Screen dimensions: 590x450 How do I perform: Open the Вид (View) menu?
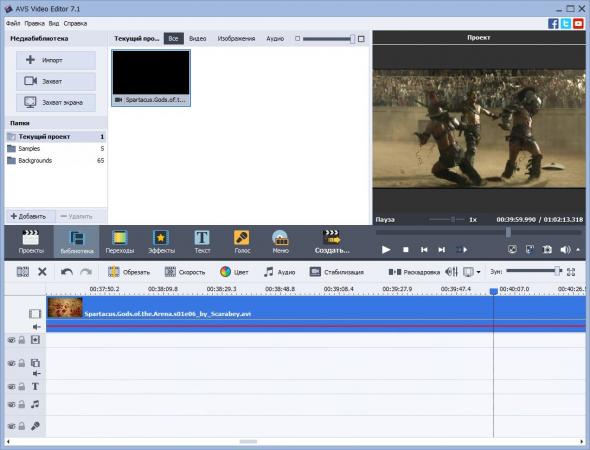[54, 23]
